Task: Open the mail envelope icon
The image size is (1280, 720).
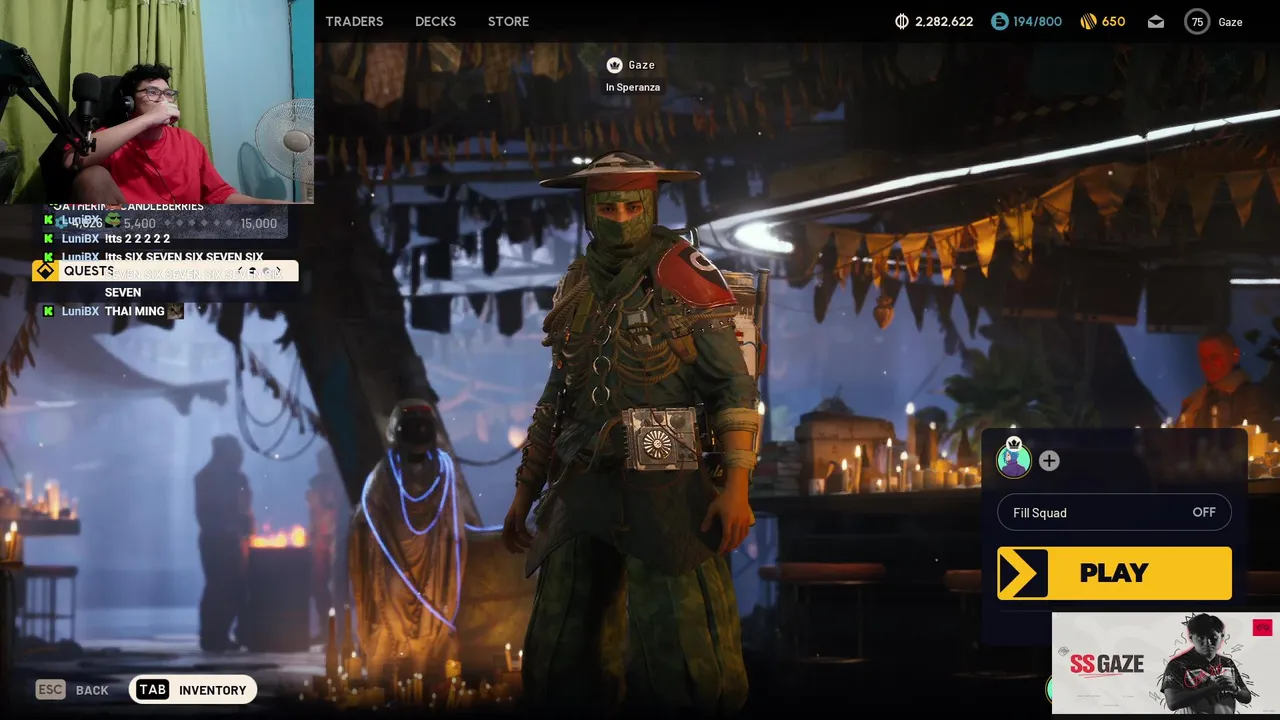Action: (x=1156, y=21)
